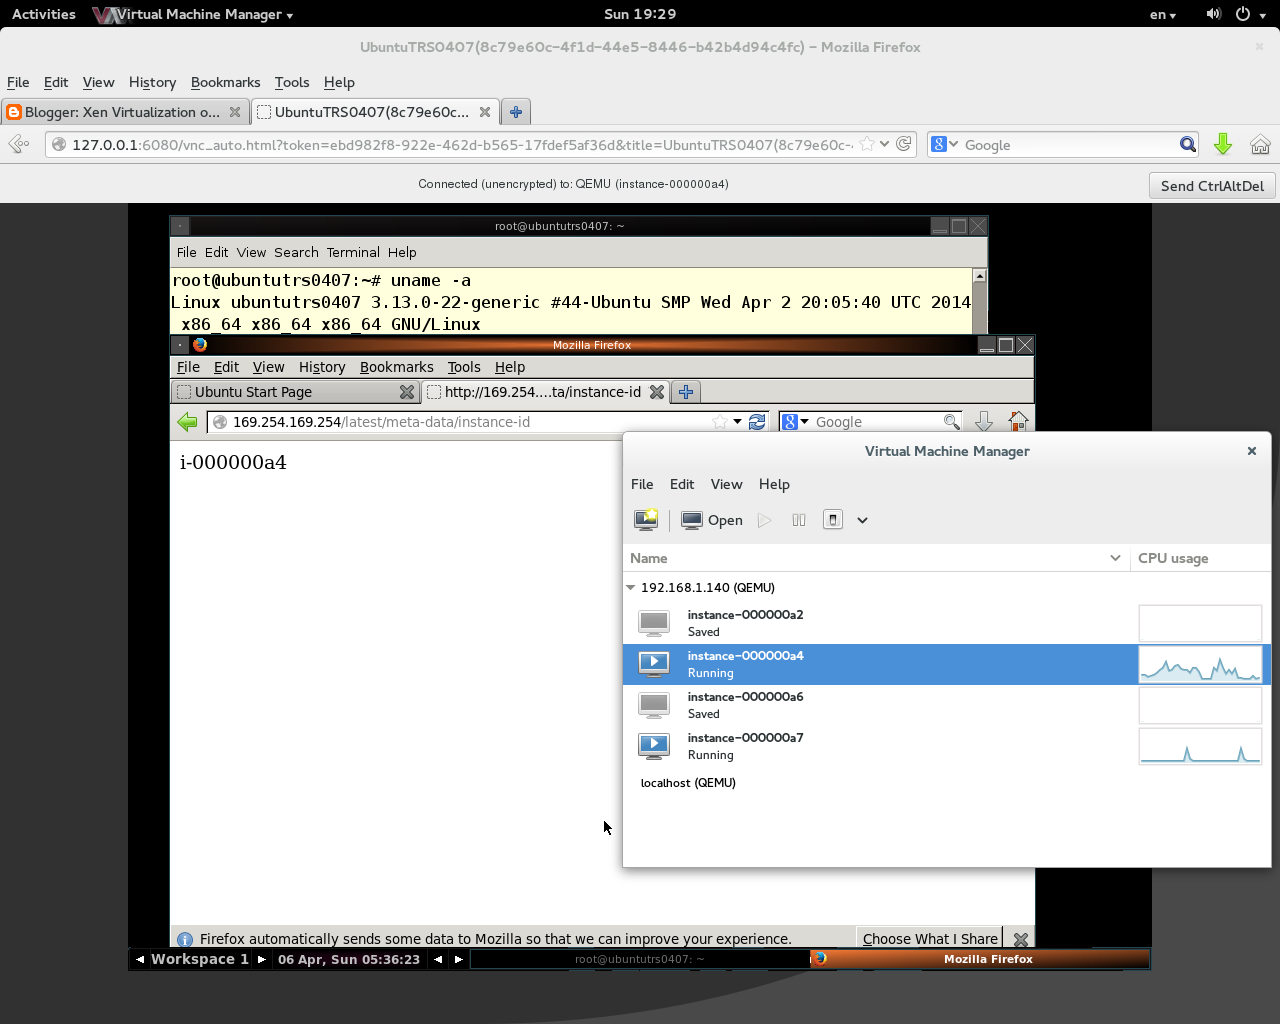
Task: Click the Open console button in Virtual Machine Manager
Action: pos(712,520)
